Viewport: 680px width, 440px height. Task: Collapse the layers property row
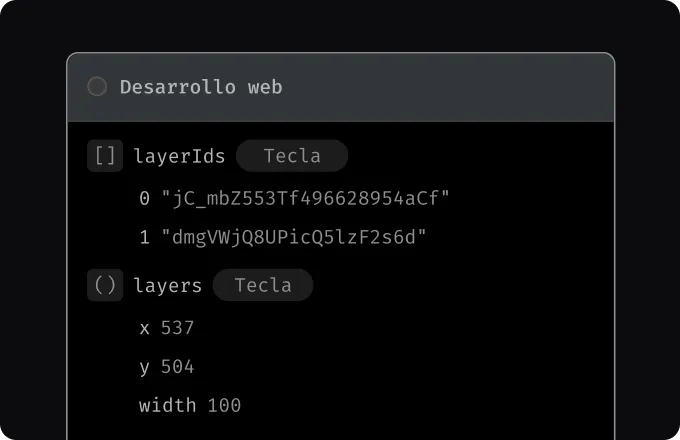168,285
